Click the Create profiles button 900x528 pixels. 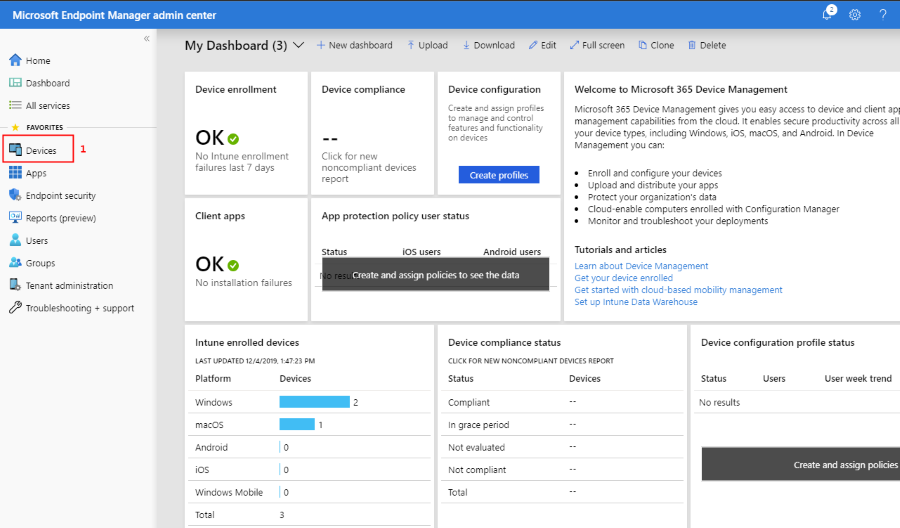point(499,175)
